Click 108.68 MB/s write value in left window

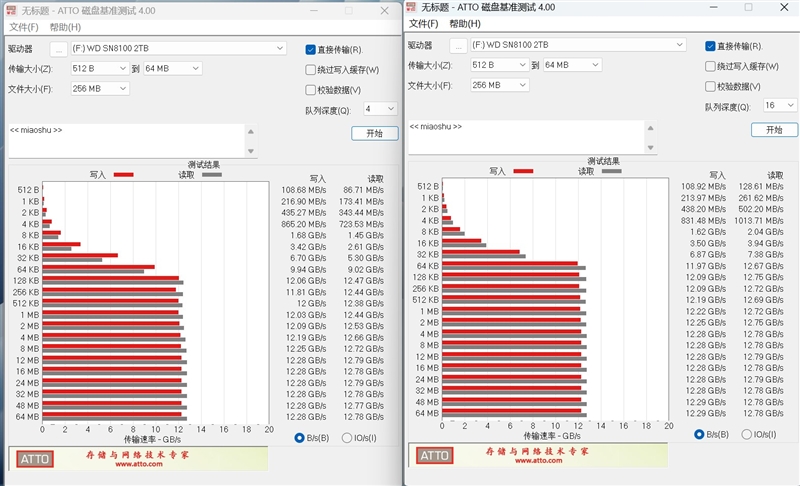click(304, 190)
